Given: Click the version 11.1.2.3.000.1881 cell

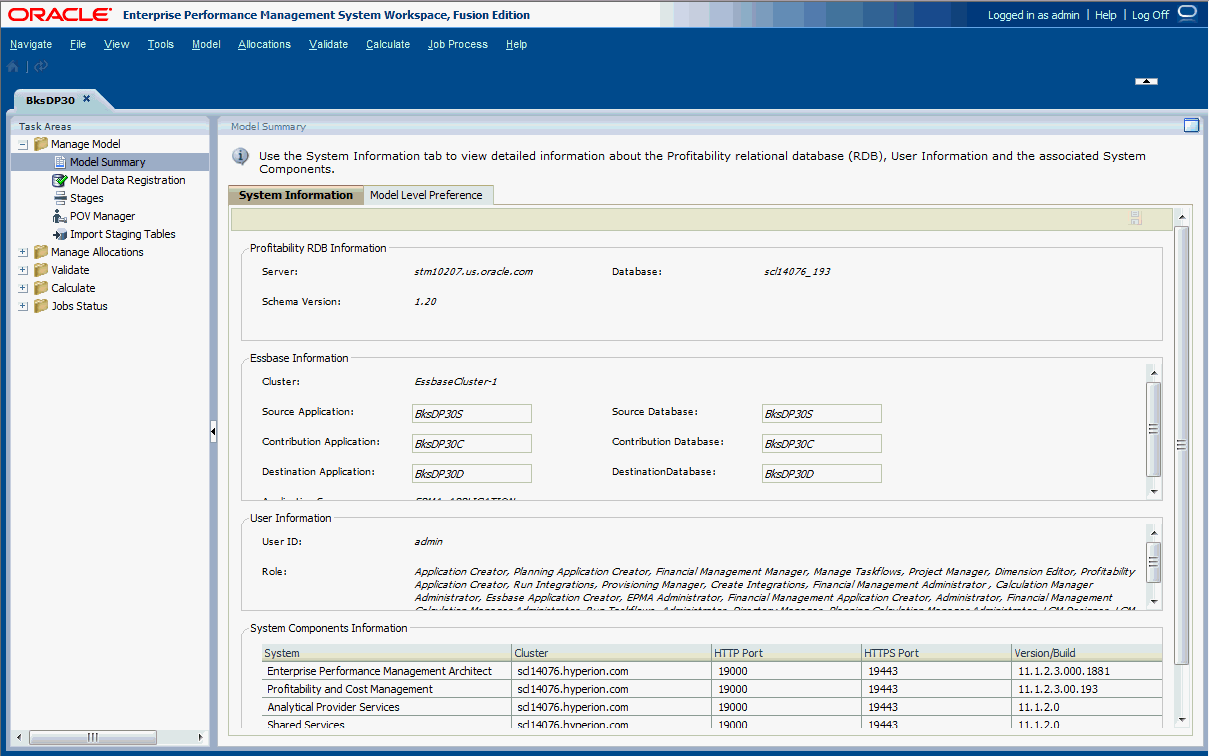Looking at the screenshot, I should point(1087,671).
